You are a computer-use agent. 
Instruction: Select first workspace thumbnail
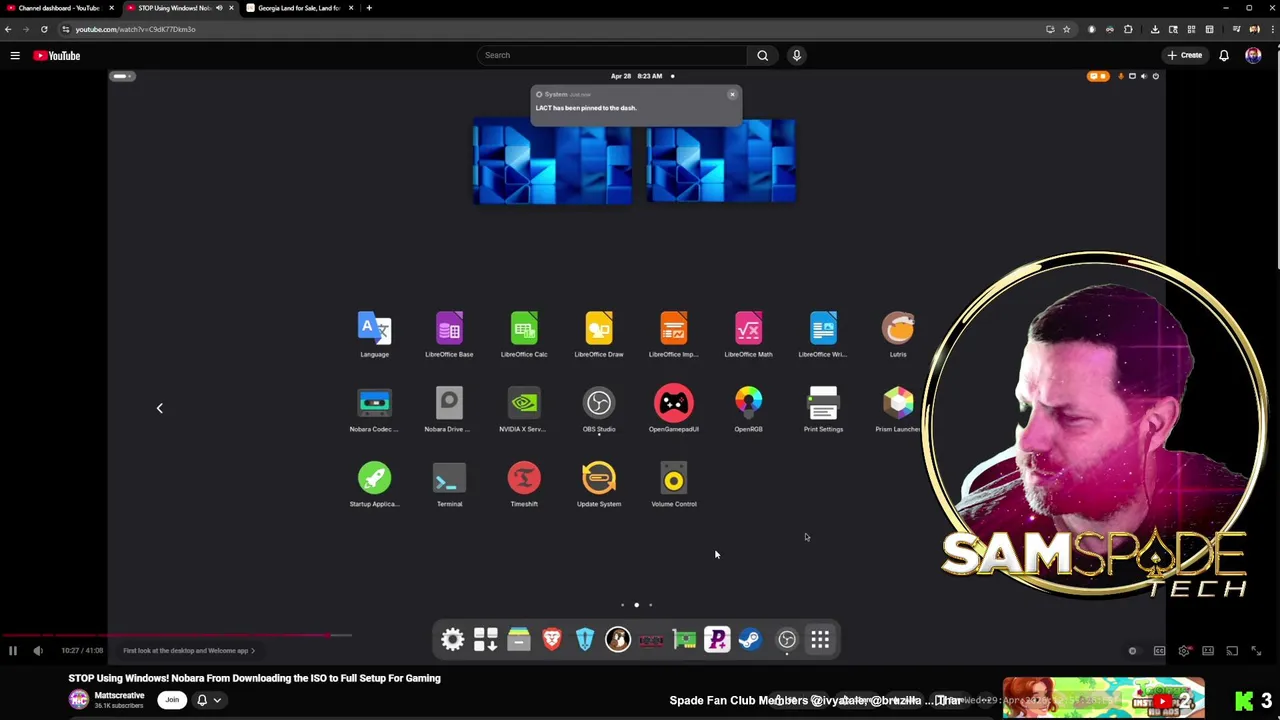[552, 161]
